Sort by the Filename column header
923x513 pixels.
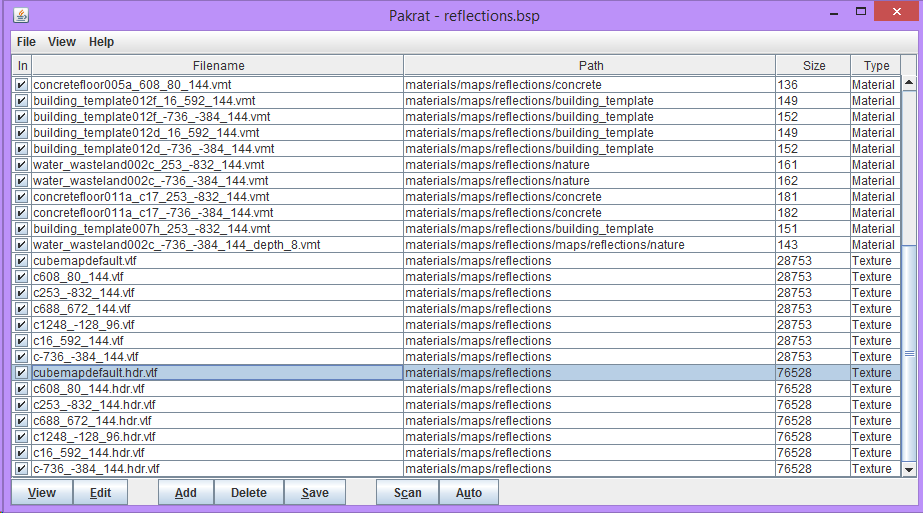coord(218,65)
